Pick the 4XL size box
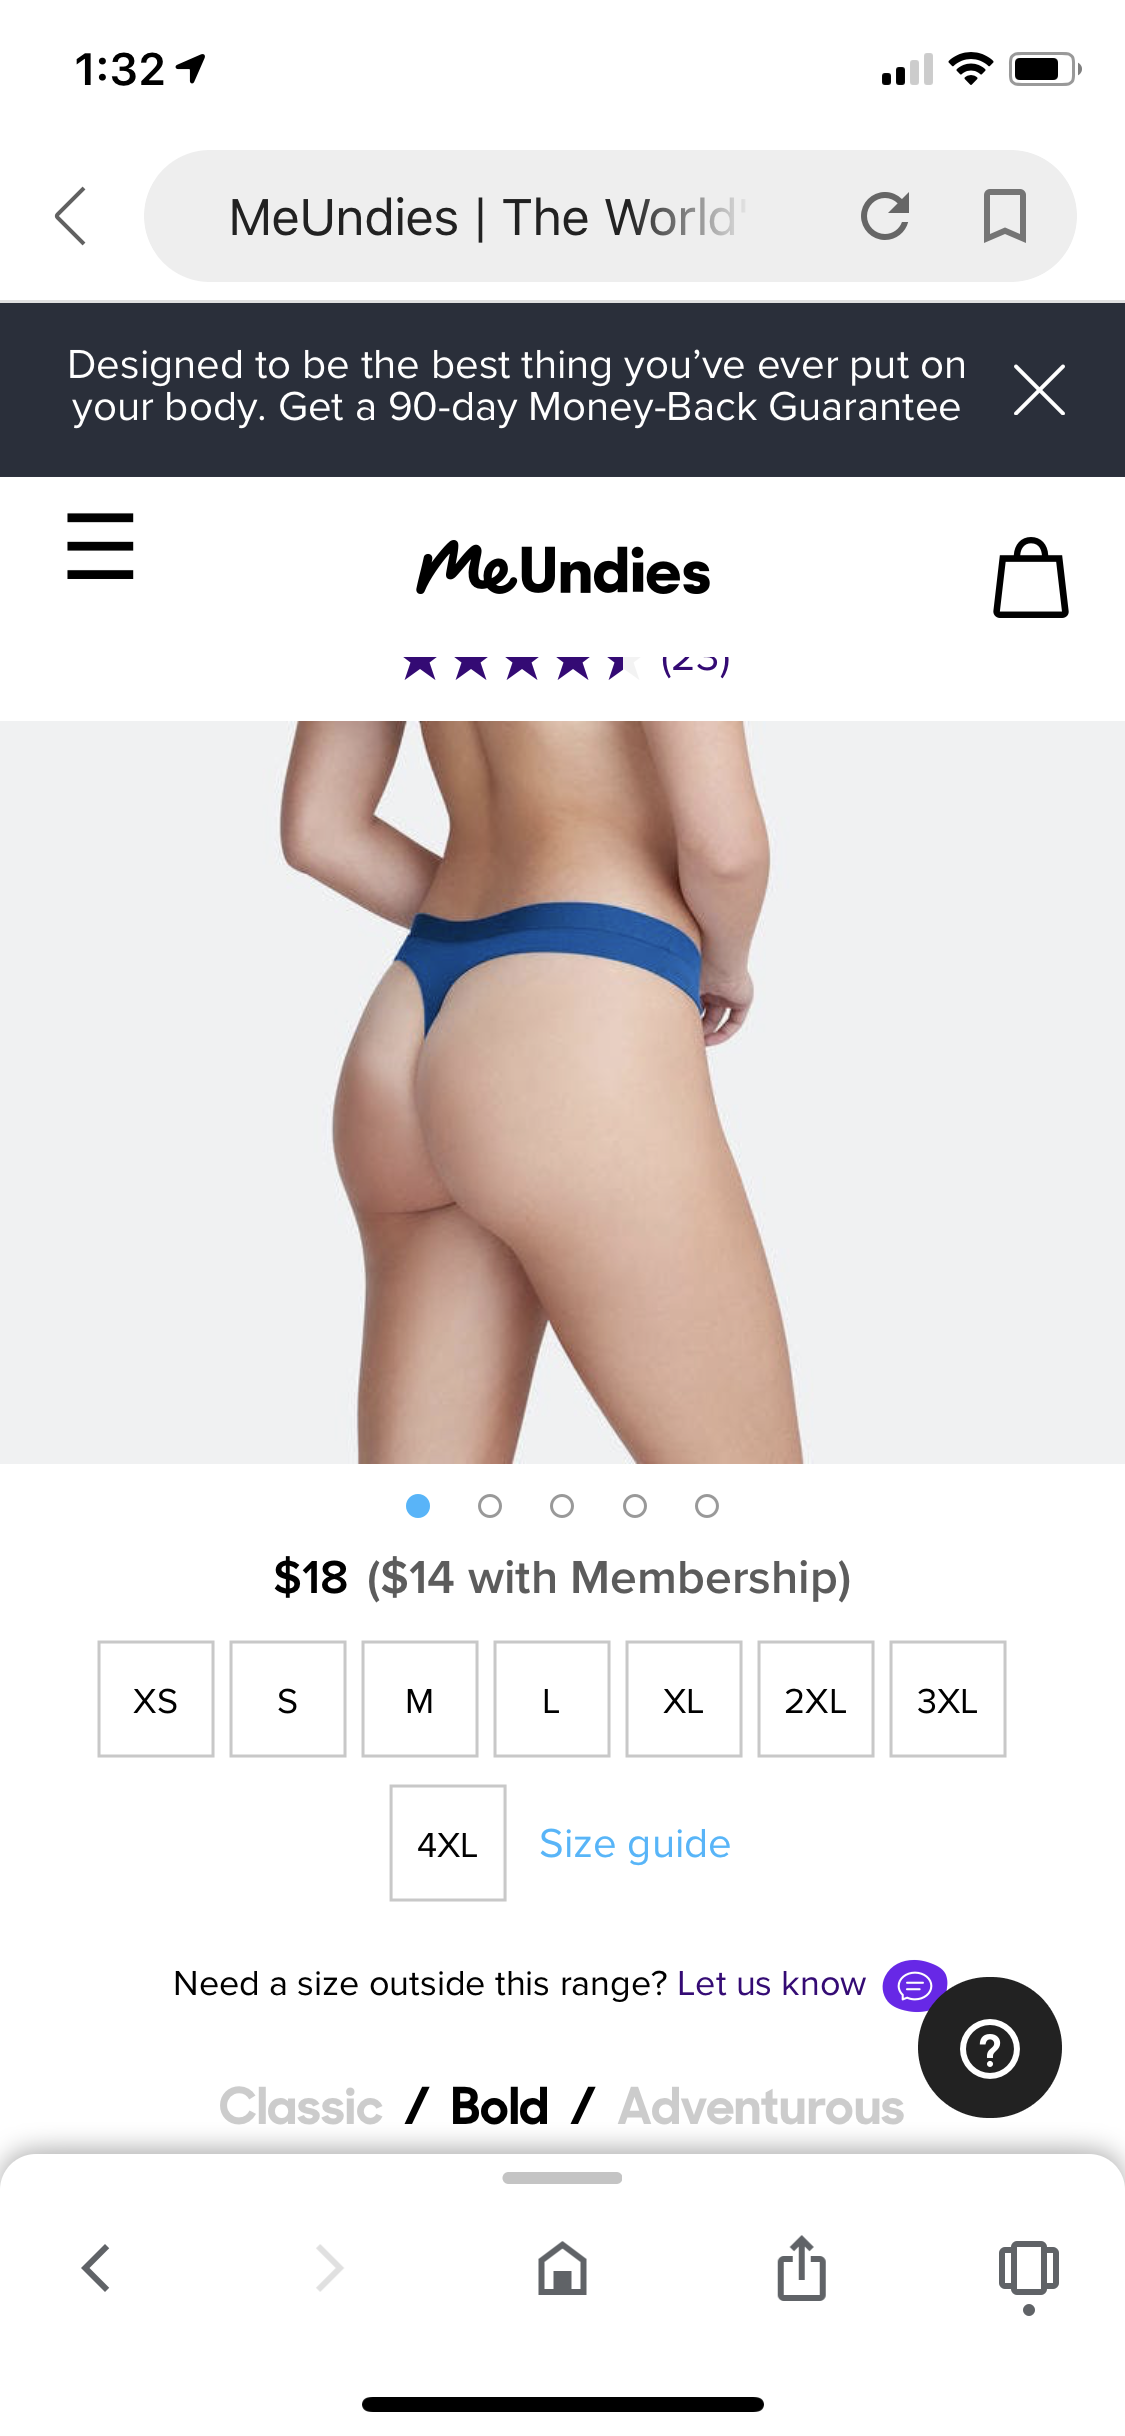This screenshot has height=2436, width=1125. pos(448,1843)
